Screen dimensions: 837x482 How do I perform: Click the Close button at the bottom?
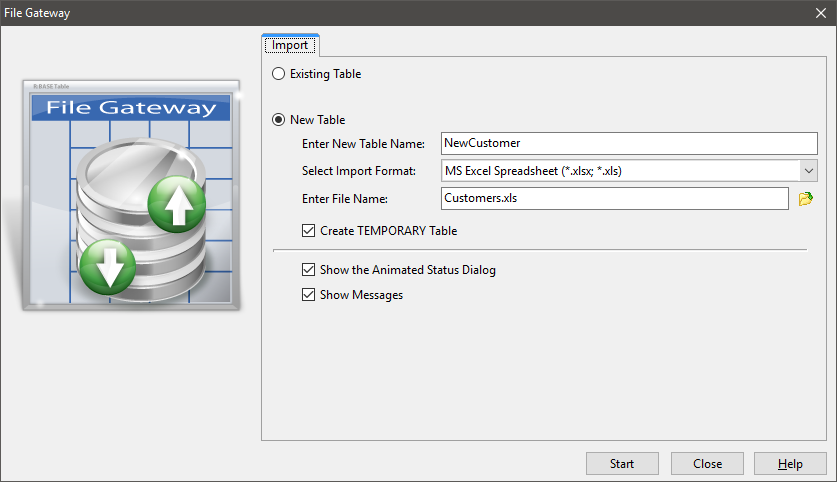point(708,464)
